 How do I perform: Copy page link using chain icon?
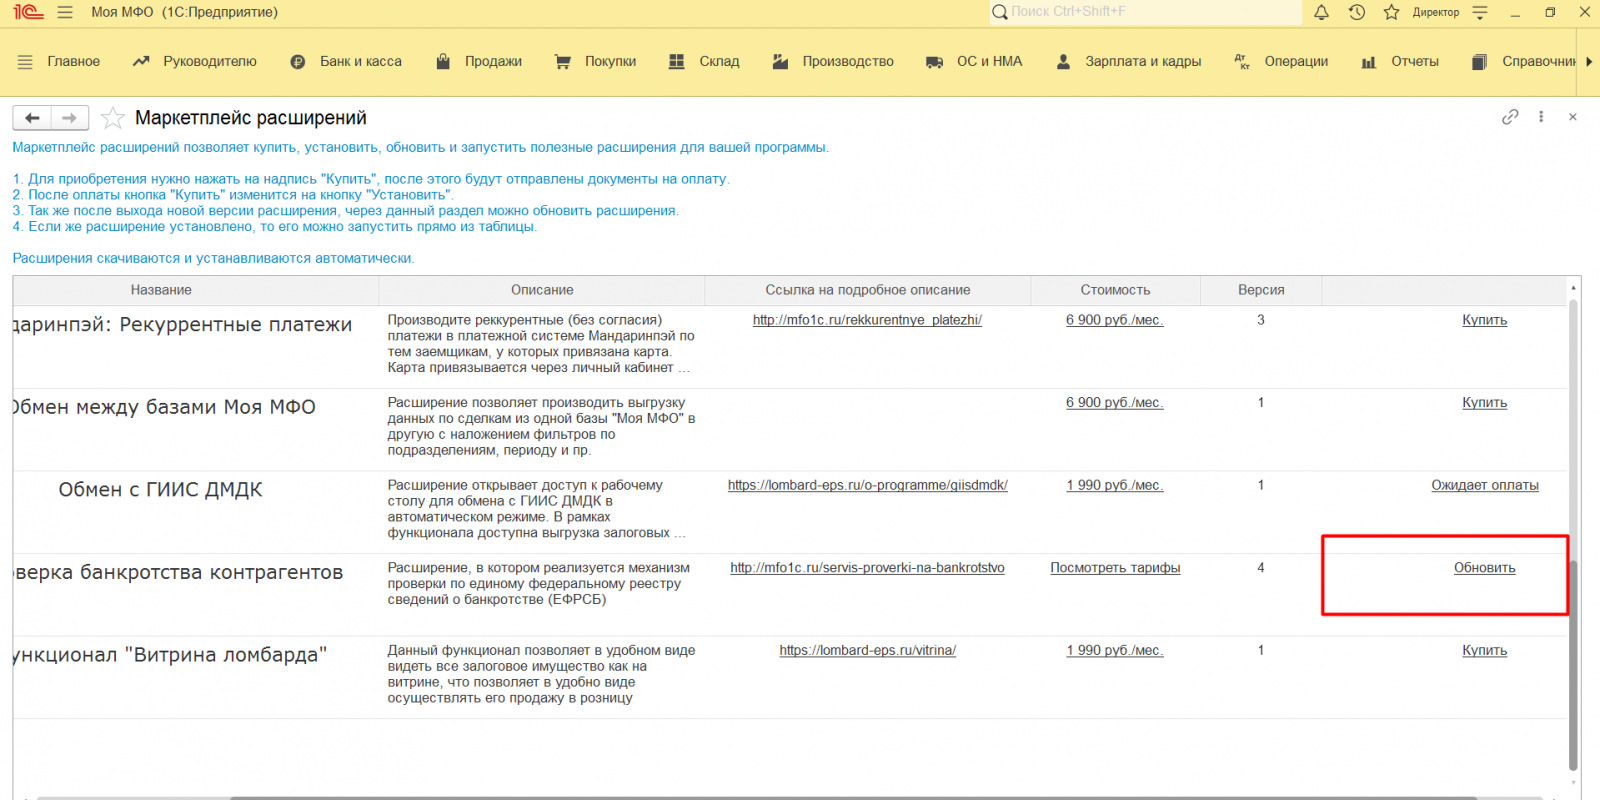click(1510, 117)
